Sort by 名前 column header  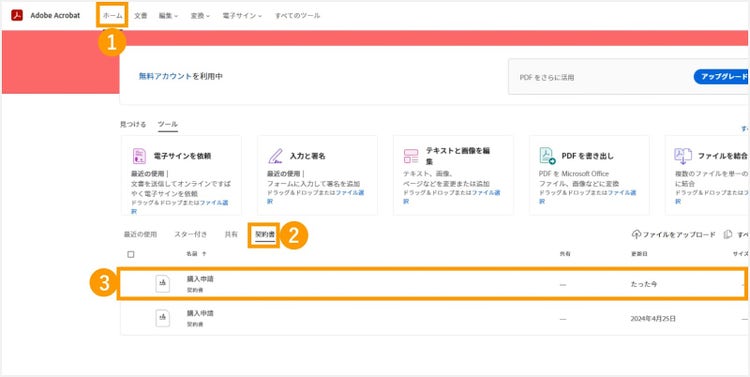[x=196, y=254]
